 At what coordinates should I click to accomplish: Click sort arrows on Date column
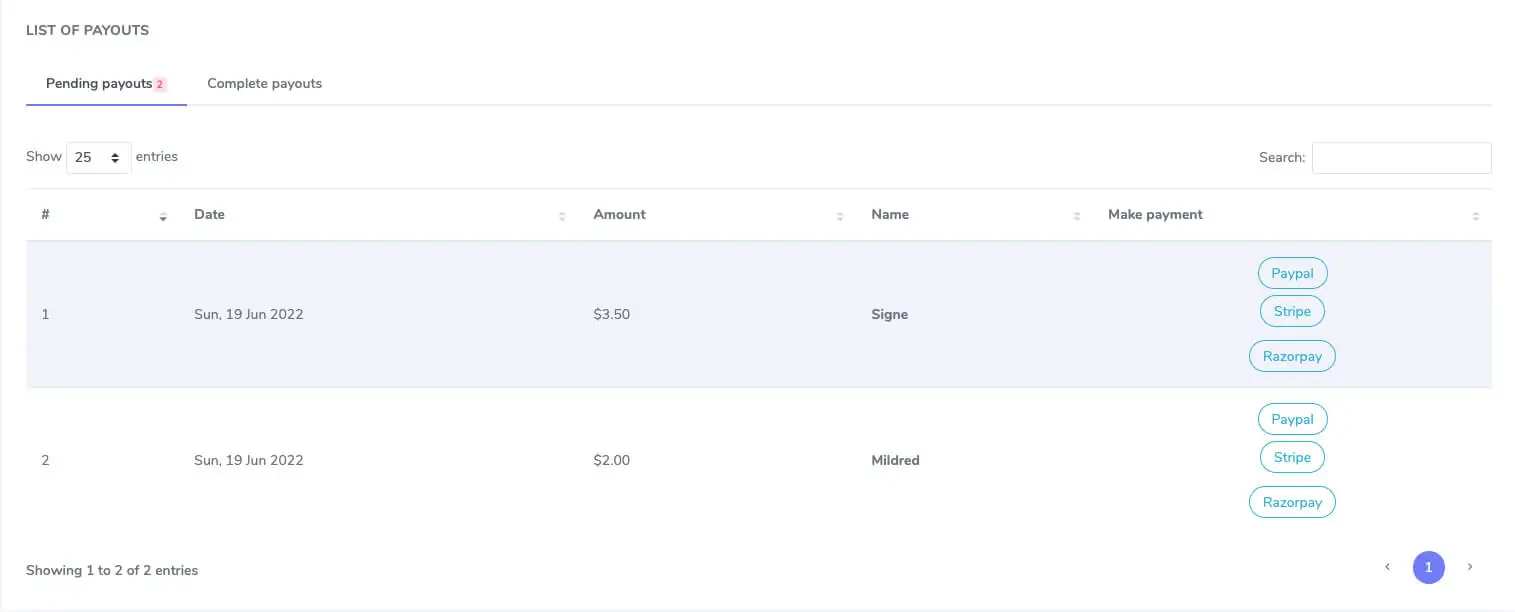coord(562,216)
